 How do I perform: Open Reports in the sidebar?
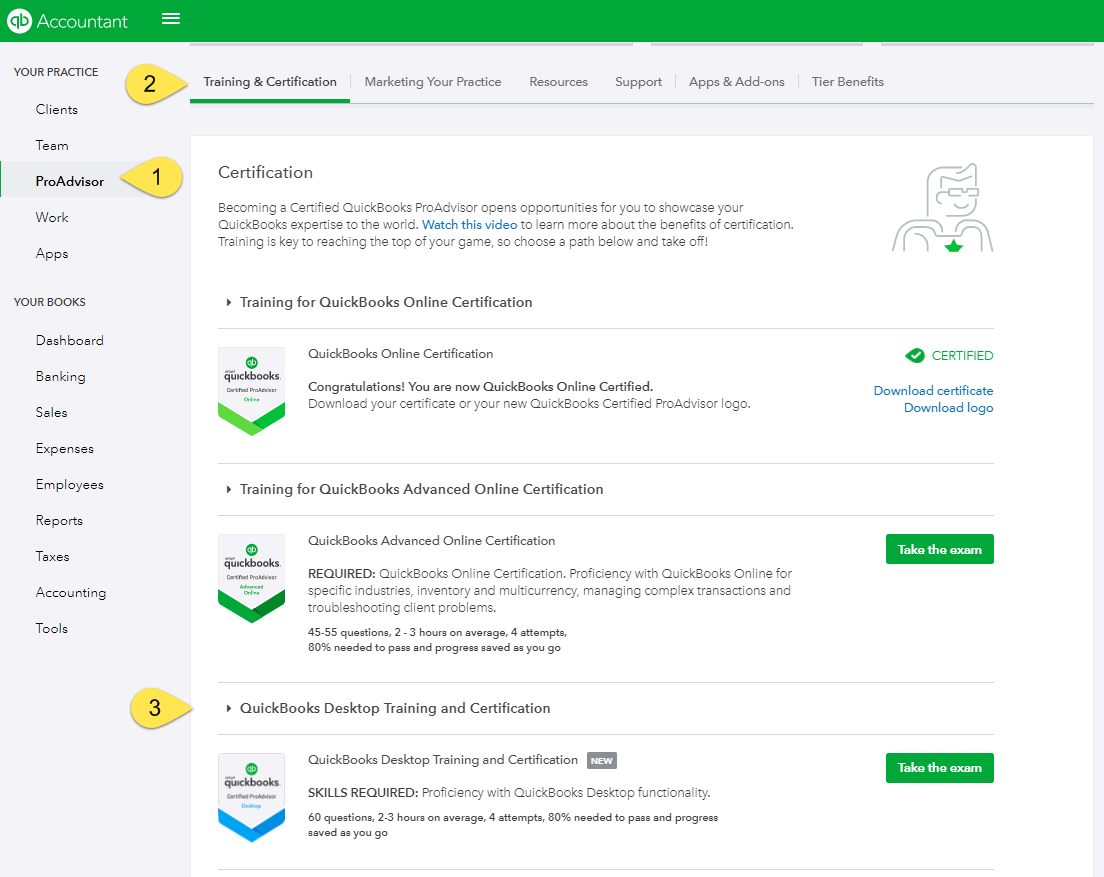59,520
